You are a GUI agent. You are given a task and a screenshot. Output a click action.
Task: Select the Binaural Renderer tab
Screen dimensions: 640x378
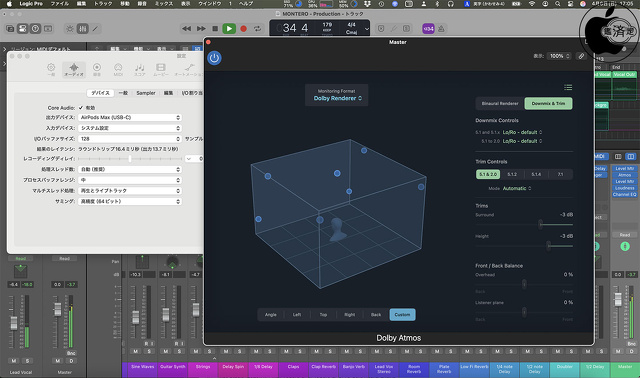pyautogui.click(x=500, y=104)
